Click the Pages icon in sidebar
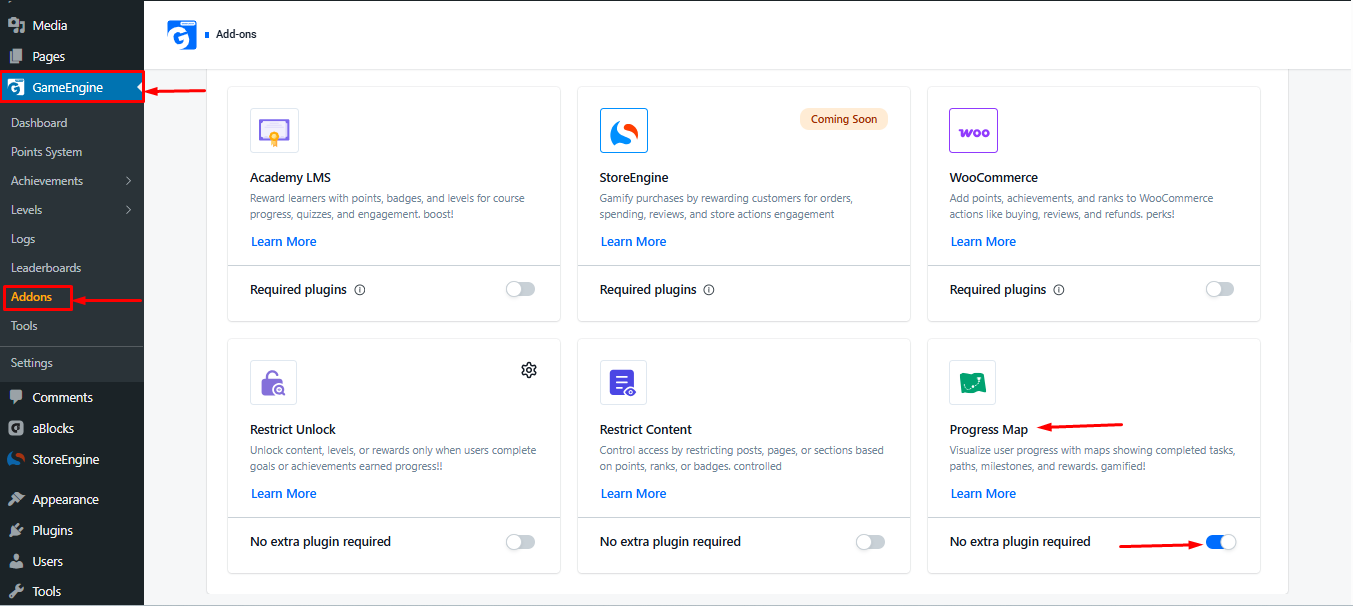 tap(16, 56)
